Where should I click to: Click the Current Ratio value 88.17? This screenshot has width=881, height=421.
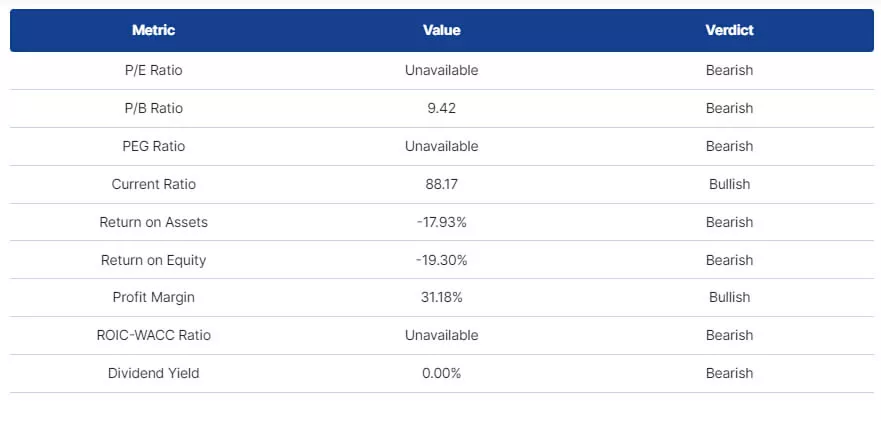pos(441,184)
